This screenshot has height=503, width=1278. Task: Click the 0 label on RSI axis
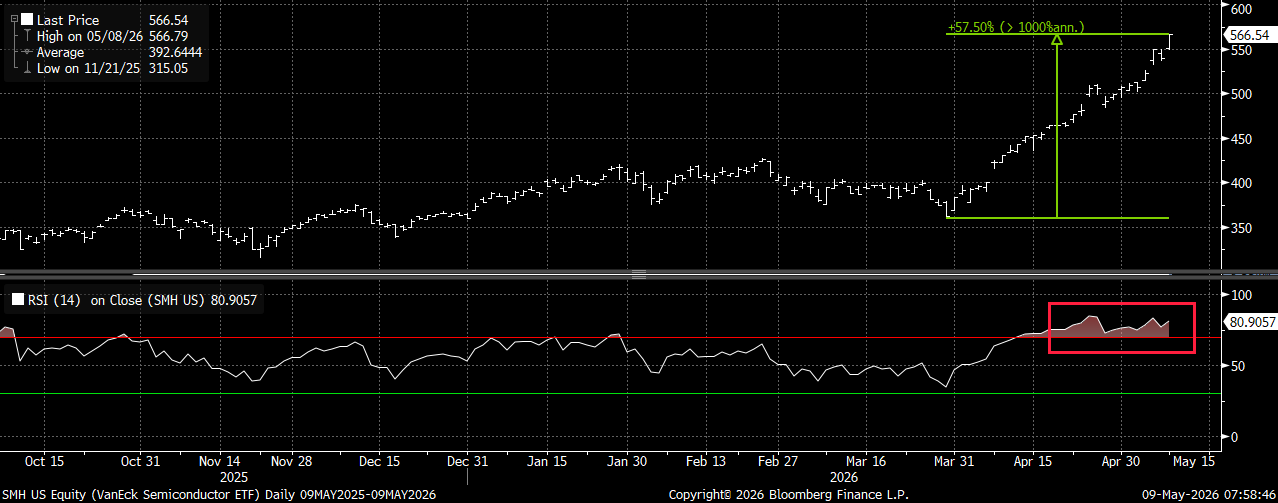click(1234, 437)
